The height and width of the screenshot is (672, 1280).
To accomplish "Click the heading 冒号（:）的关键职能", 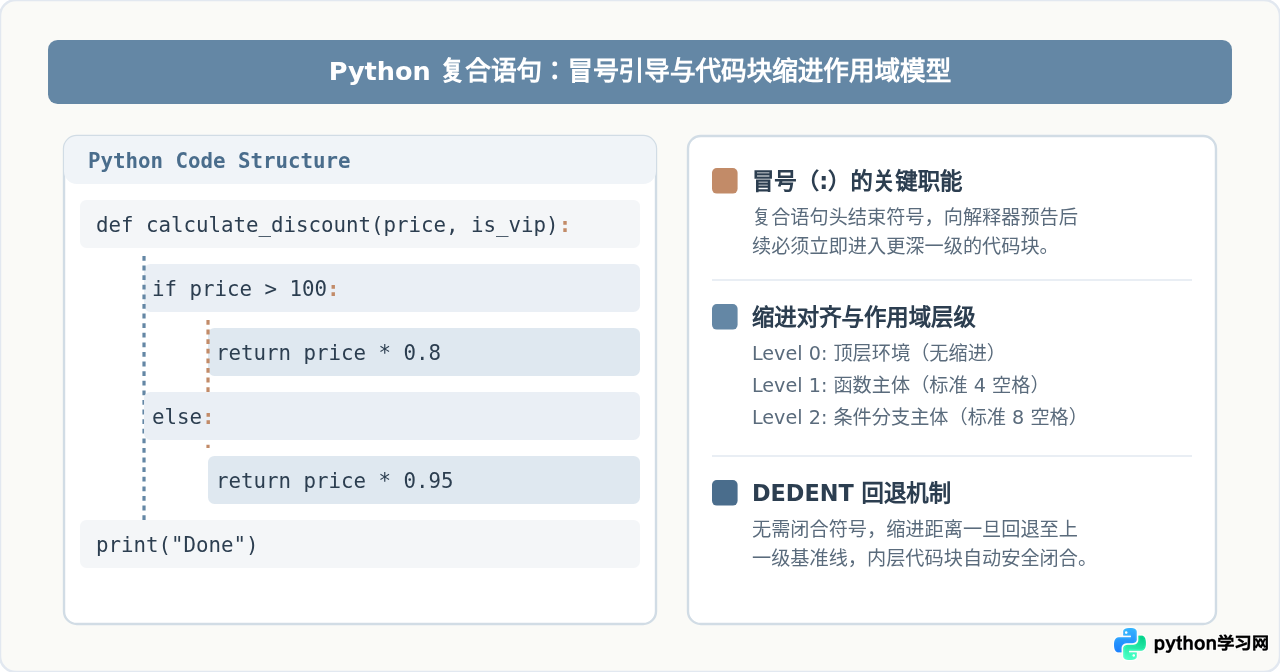I will click(x=857, y=181).
